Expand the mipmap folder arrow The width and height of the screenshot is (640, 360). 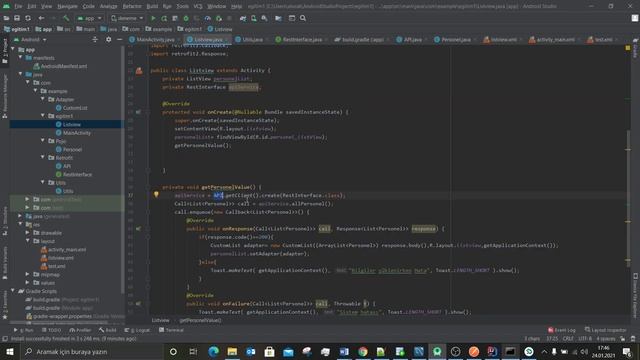tap(27, 274)
